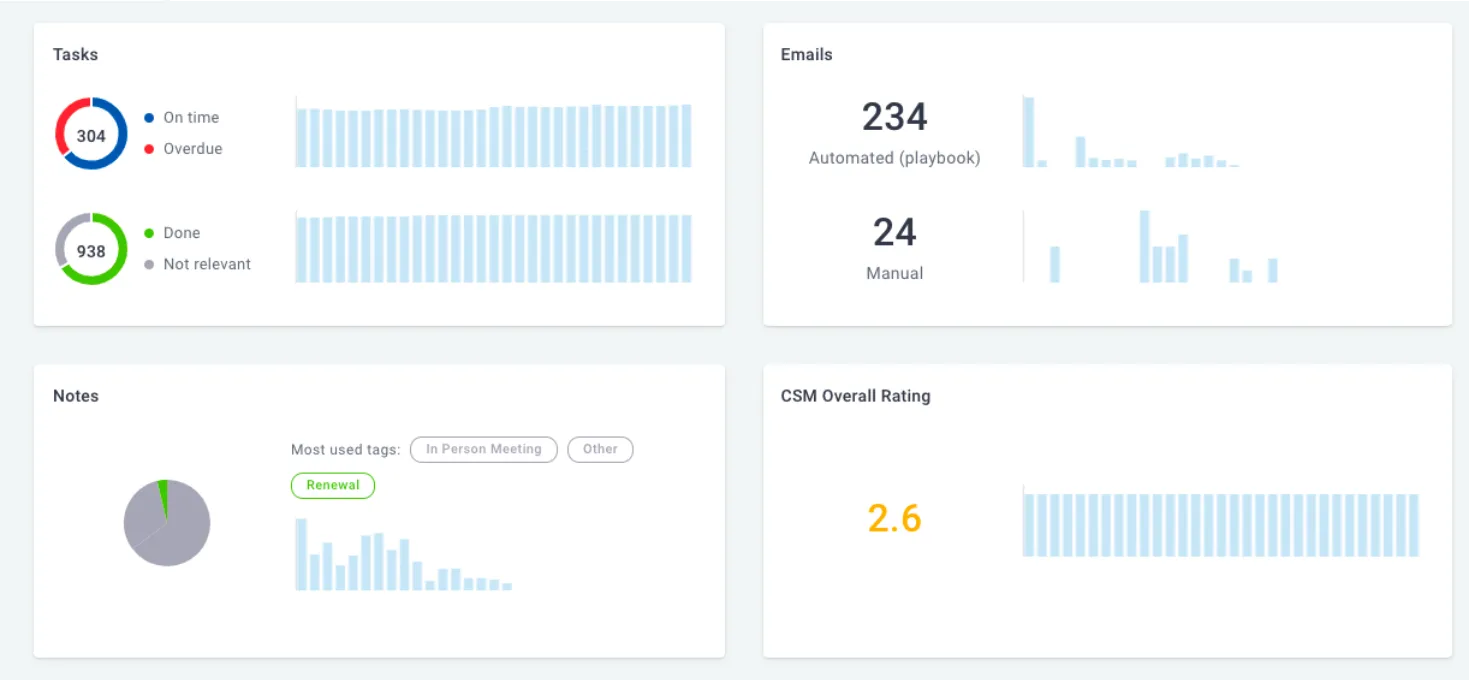
Task: Select the On time legend entry
Action: 181,117
